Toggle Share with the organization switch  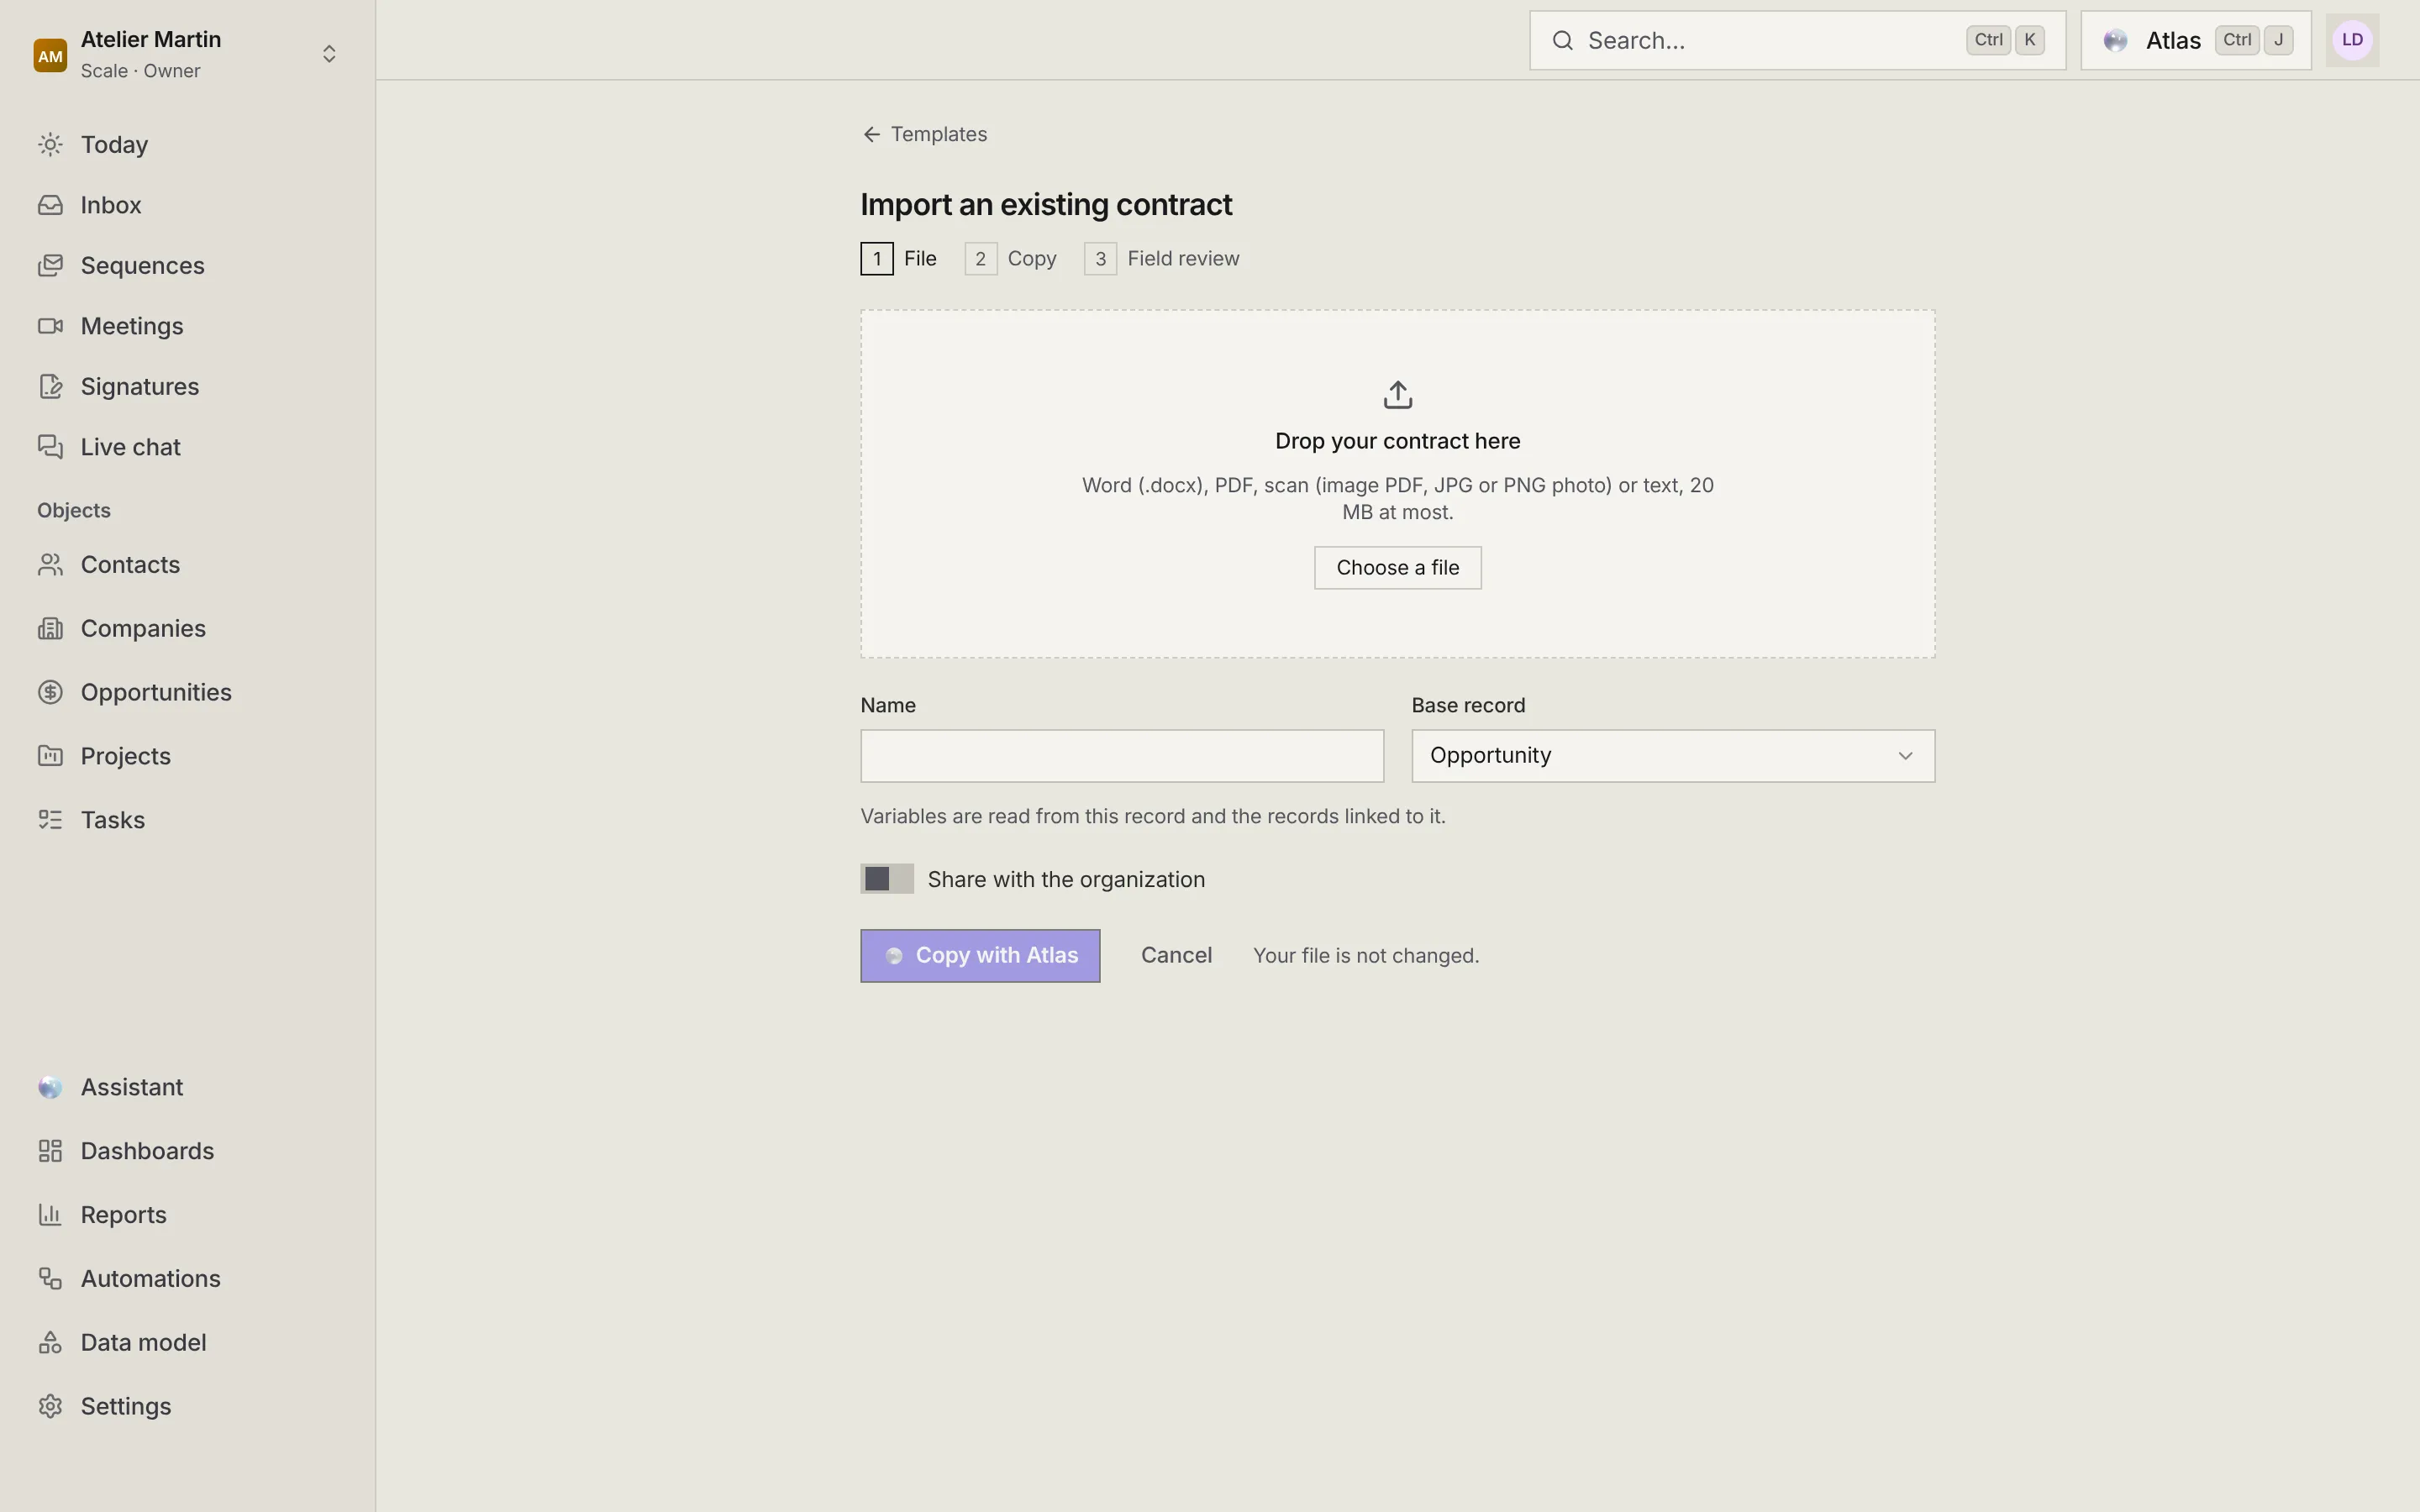[887, 879]
